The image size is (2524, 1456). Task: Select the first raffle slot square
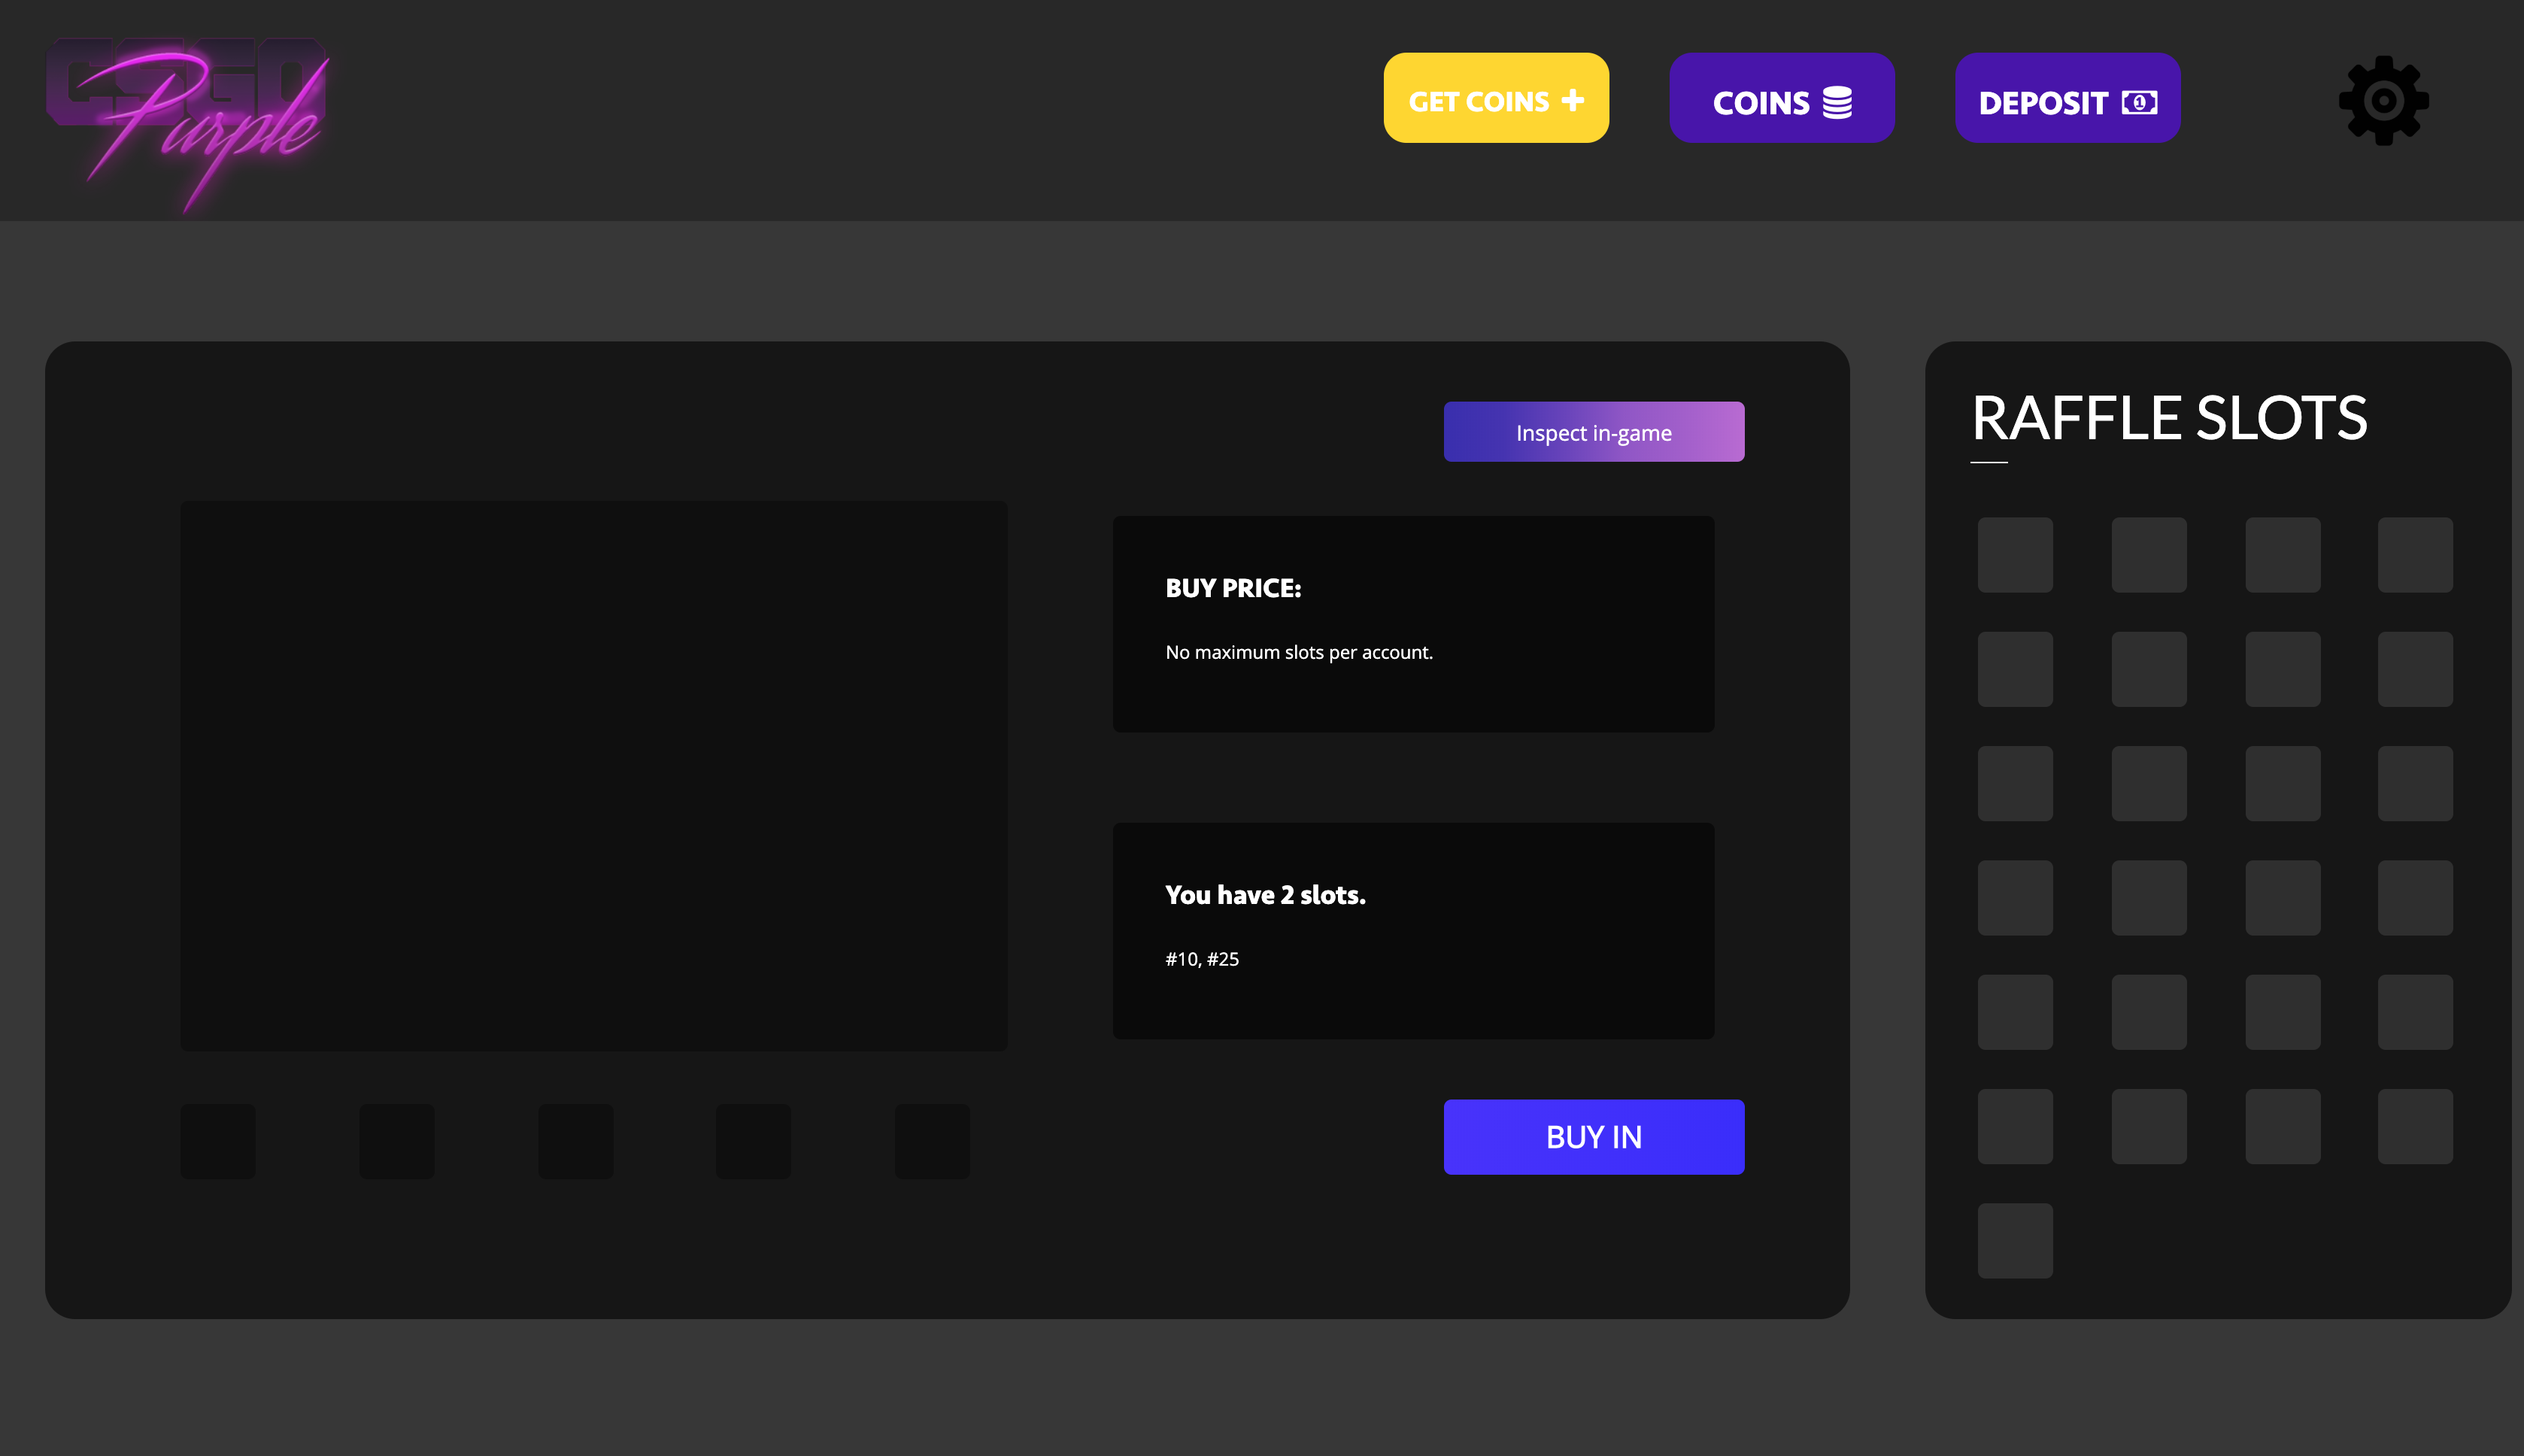tap(2015, 555)
